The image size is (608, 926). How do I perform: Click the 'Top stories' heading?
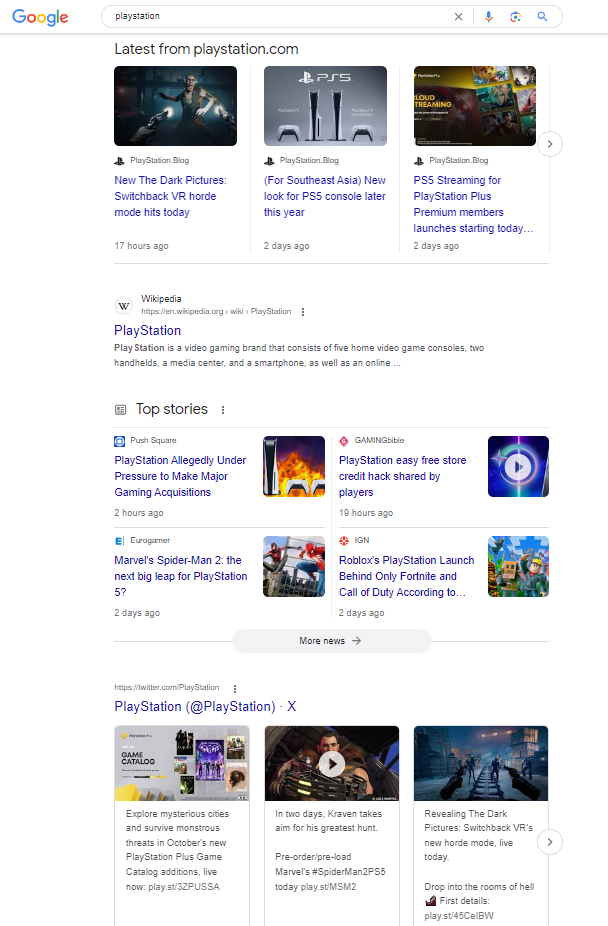(172, 409)
